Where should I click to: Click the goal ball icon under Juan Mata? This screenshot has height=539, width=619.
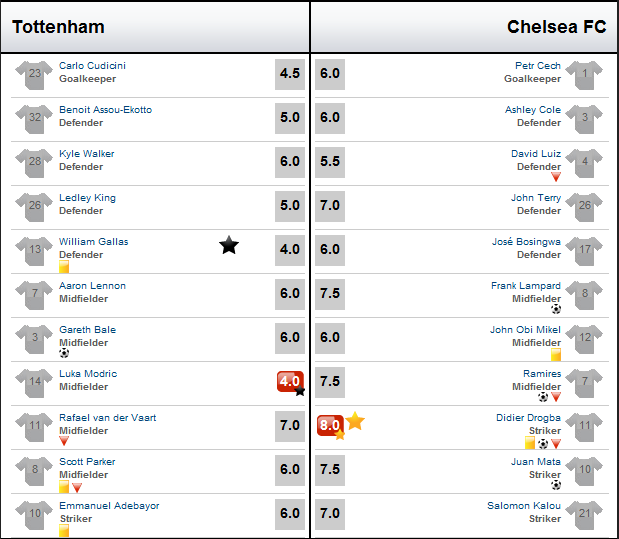coord(556,485)
